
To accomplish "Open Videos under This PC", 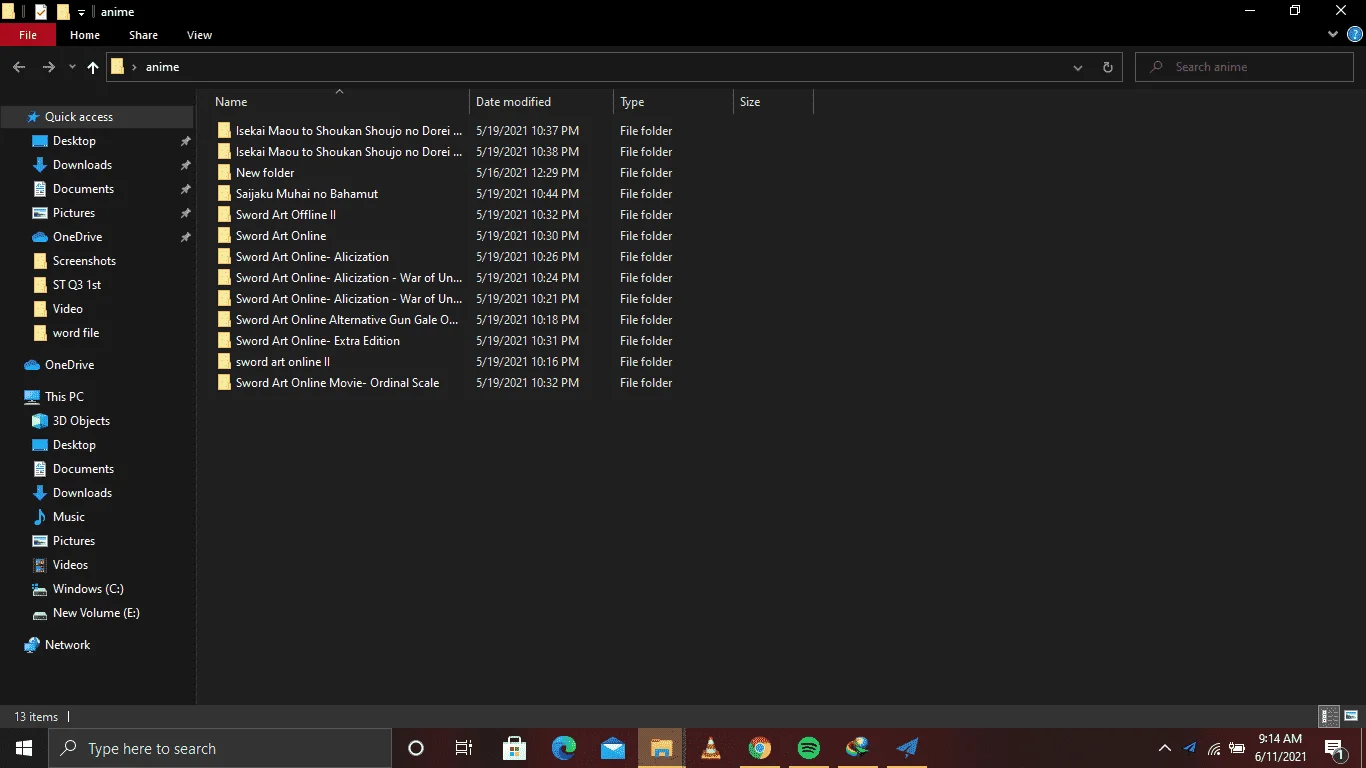I will (x=70, y=565).
